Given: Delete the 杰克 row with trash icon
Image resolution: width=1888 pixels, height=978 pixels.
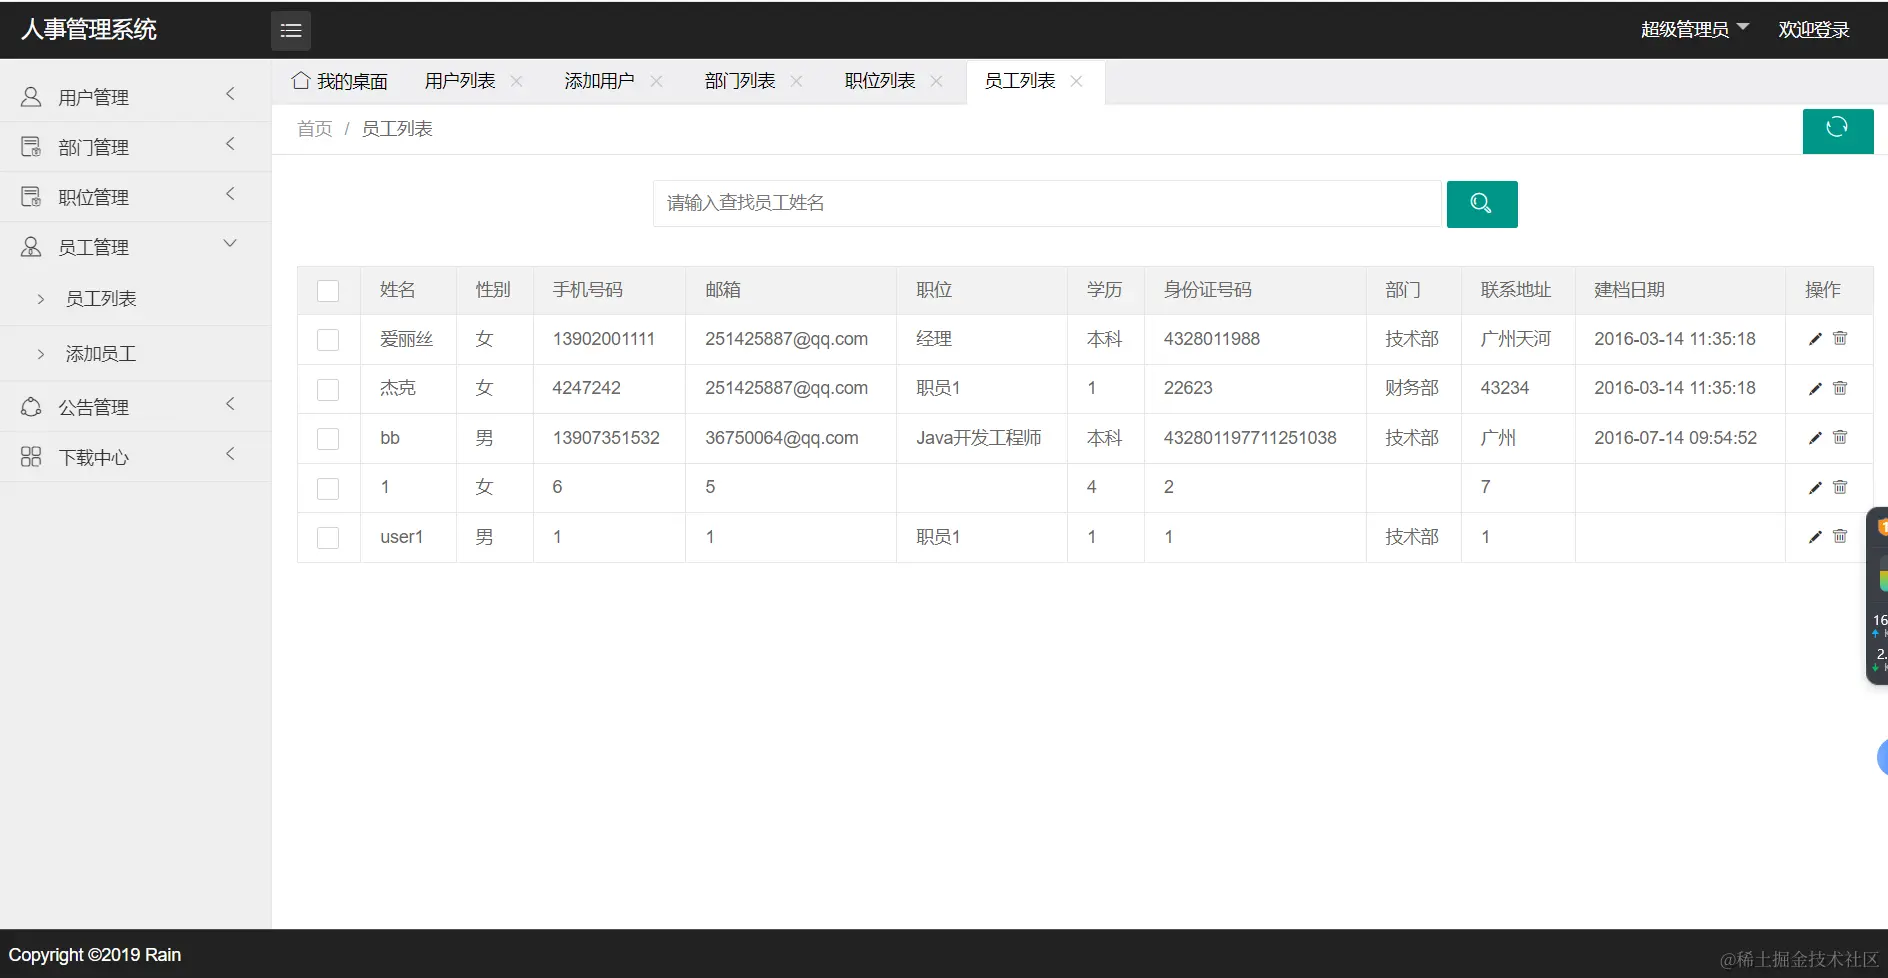Looking at the screenshot, I should pos(1840,388).
